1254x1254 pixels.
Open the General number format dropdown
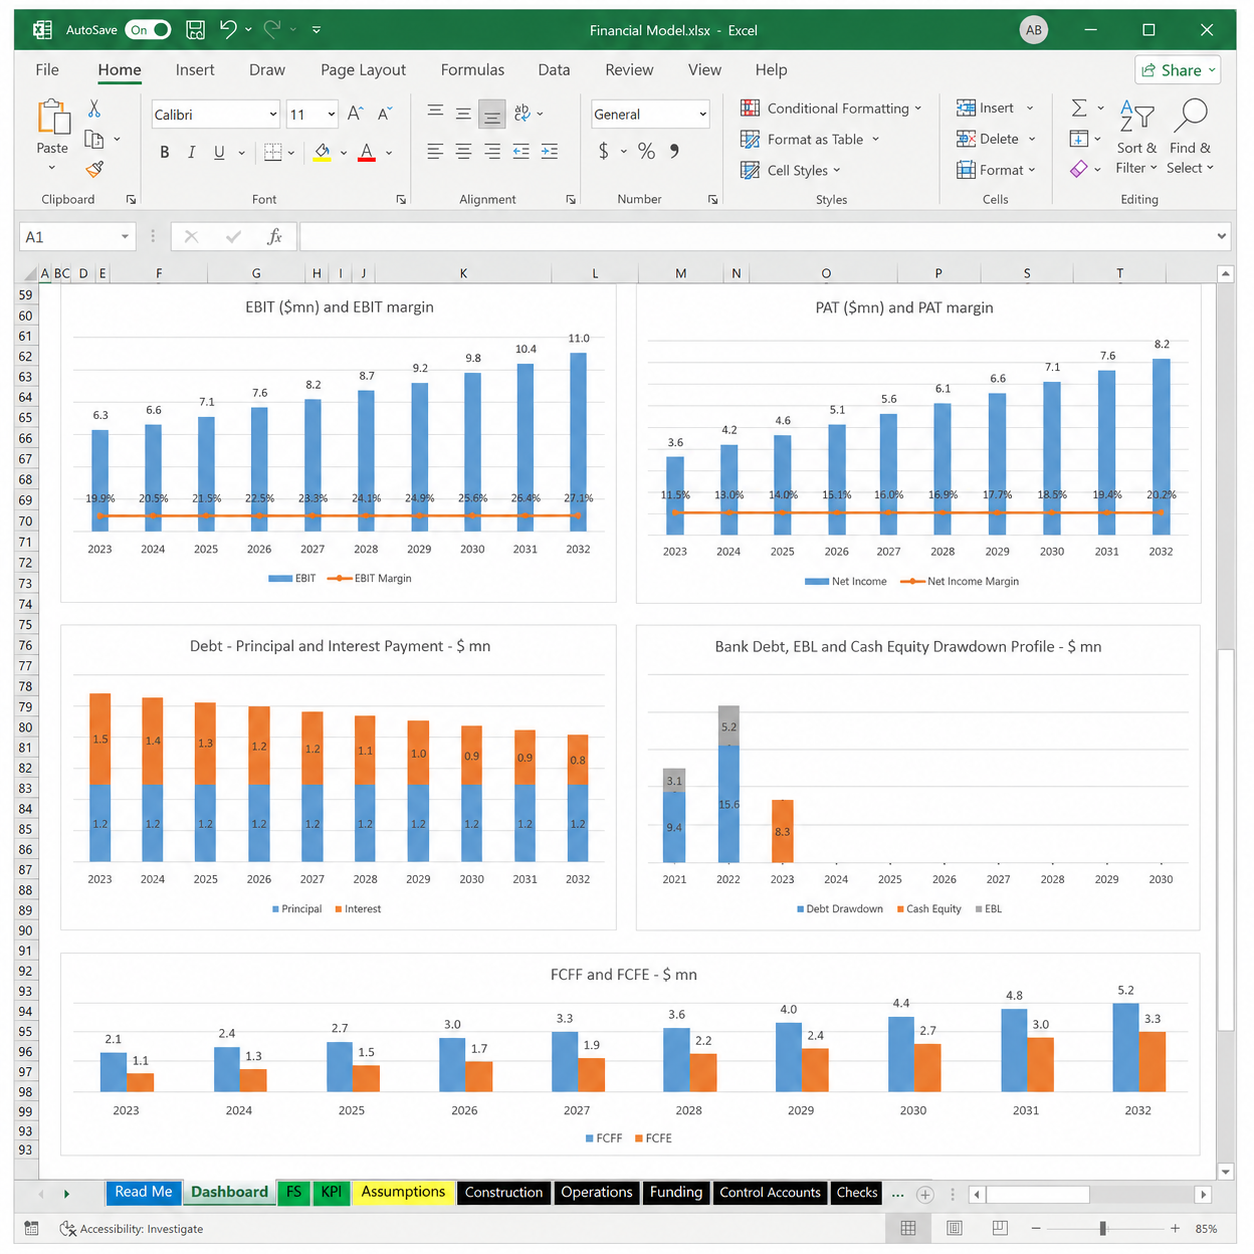tap(703, 115)
